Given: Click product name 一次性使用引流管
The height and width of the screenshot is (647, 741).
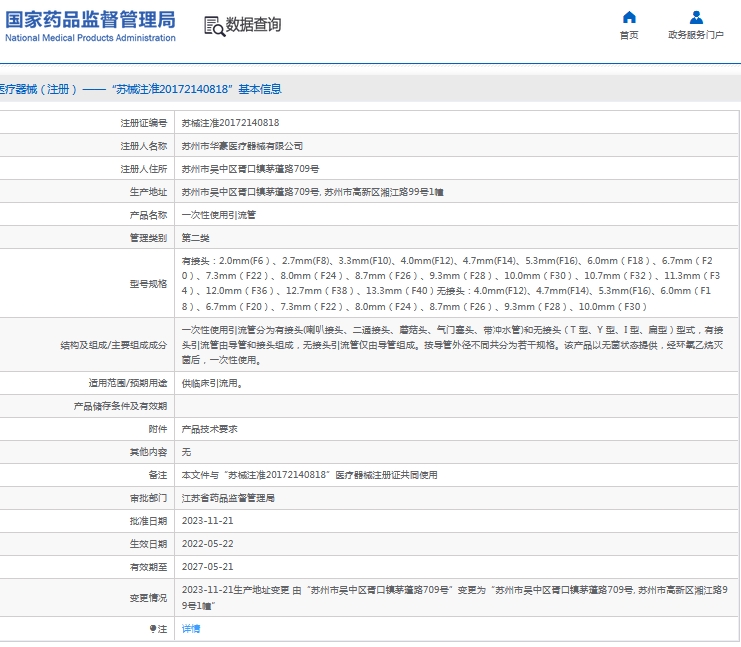Looking at the screenshot, I should point(218,215).
